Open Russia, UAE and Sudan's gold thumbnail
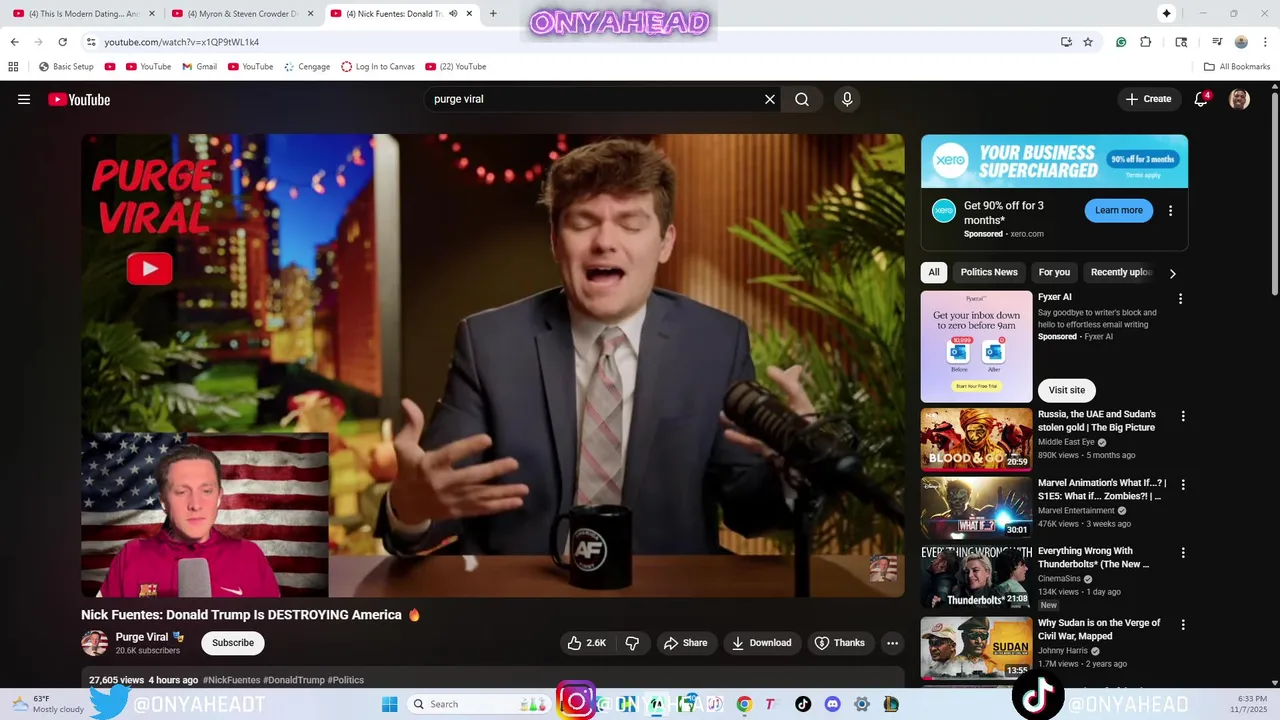Screen dimensions: 1280x720 click(x=976, y=439)
